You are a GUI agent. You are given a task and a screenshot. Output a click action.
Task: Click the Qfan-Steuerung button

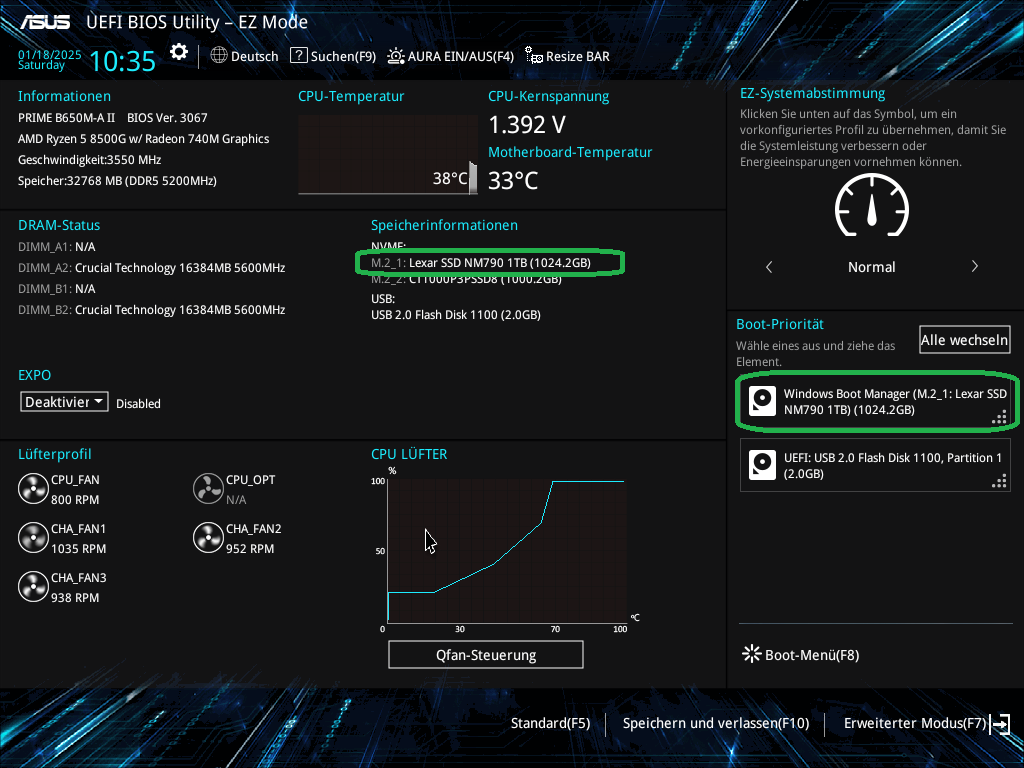(486, 654)
